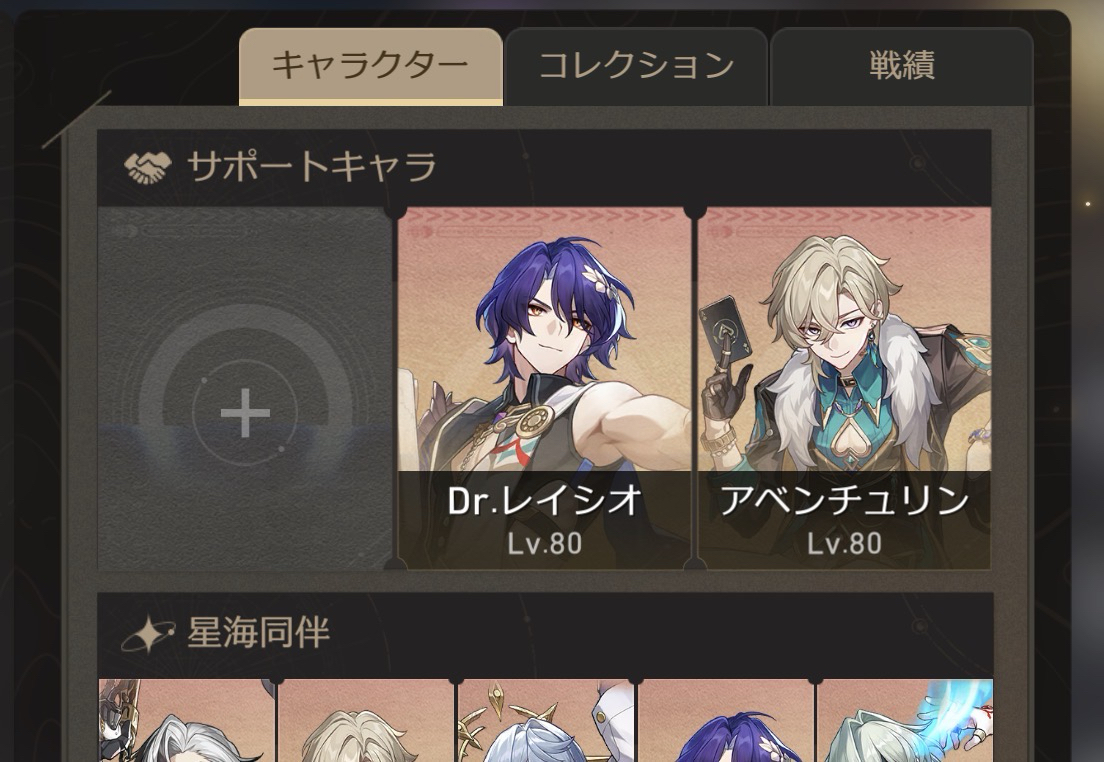This screenshot has height=762, width=1104.
Task: Select the companion with blue glowing effect
Action: click(x=905, y=720)
